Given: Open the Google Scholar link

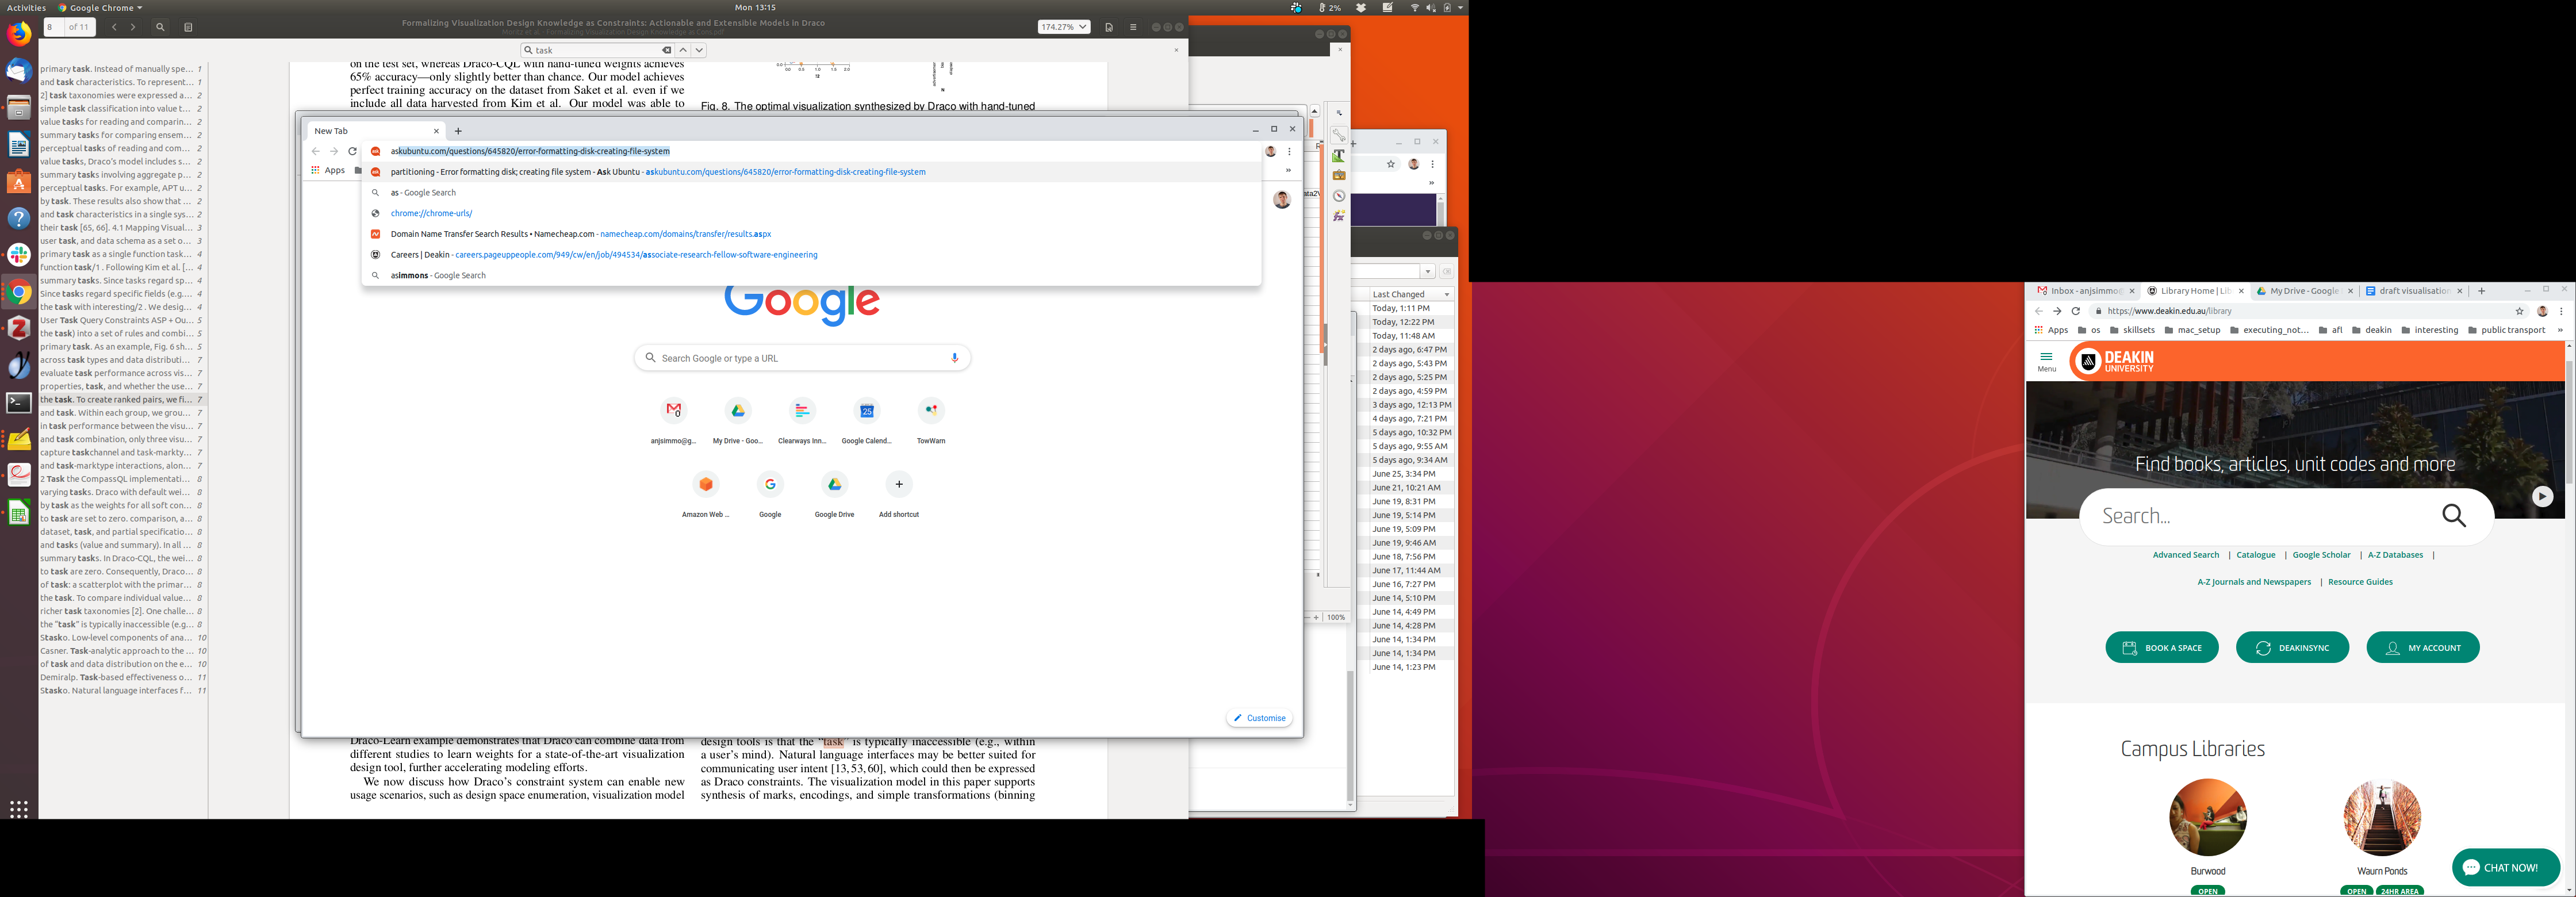Looking at the screenshot, I should coord(2321,555).
